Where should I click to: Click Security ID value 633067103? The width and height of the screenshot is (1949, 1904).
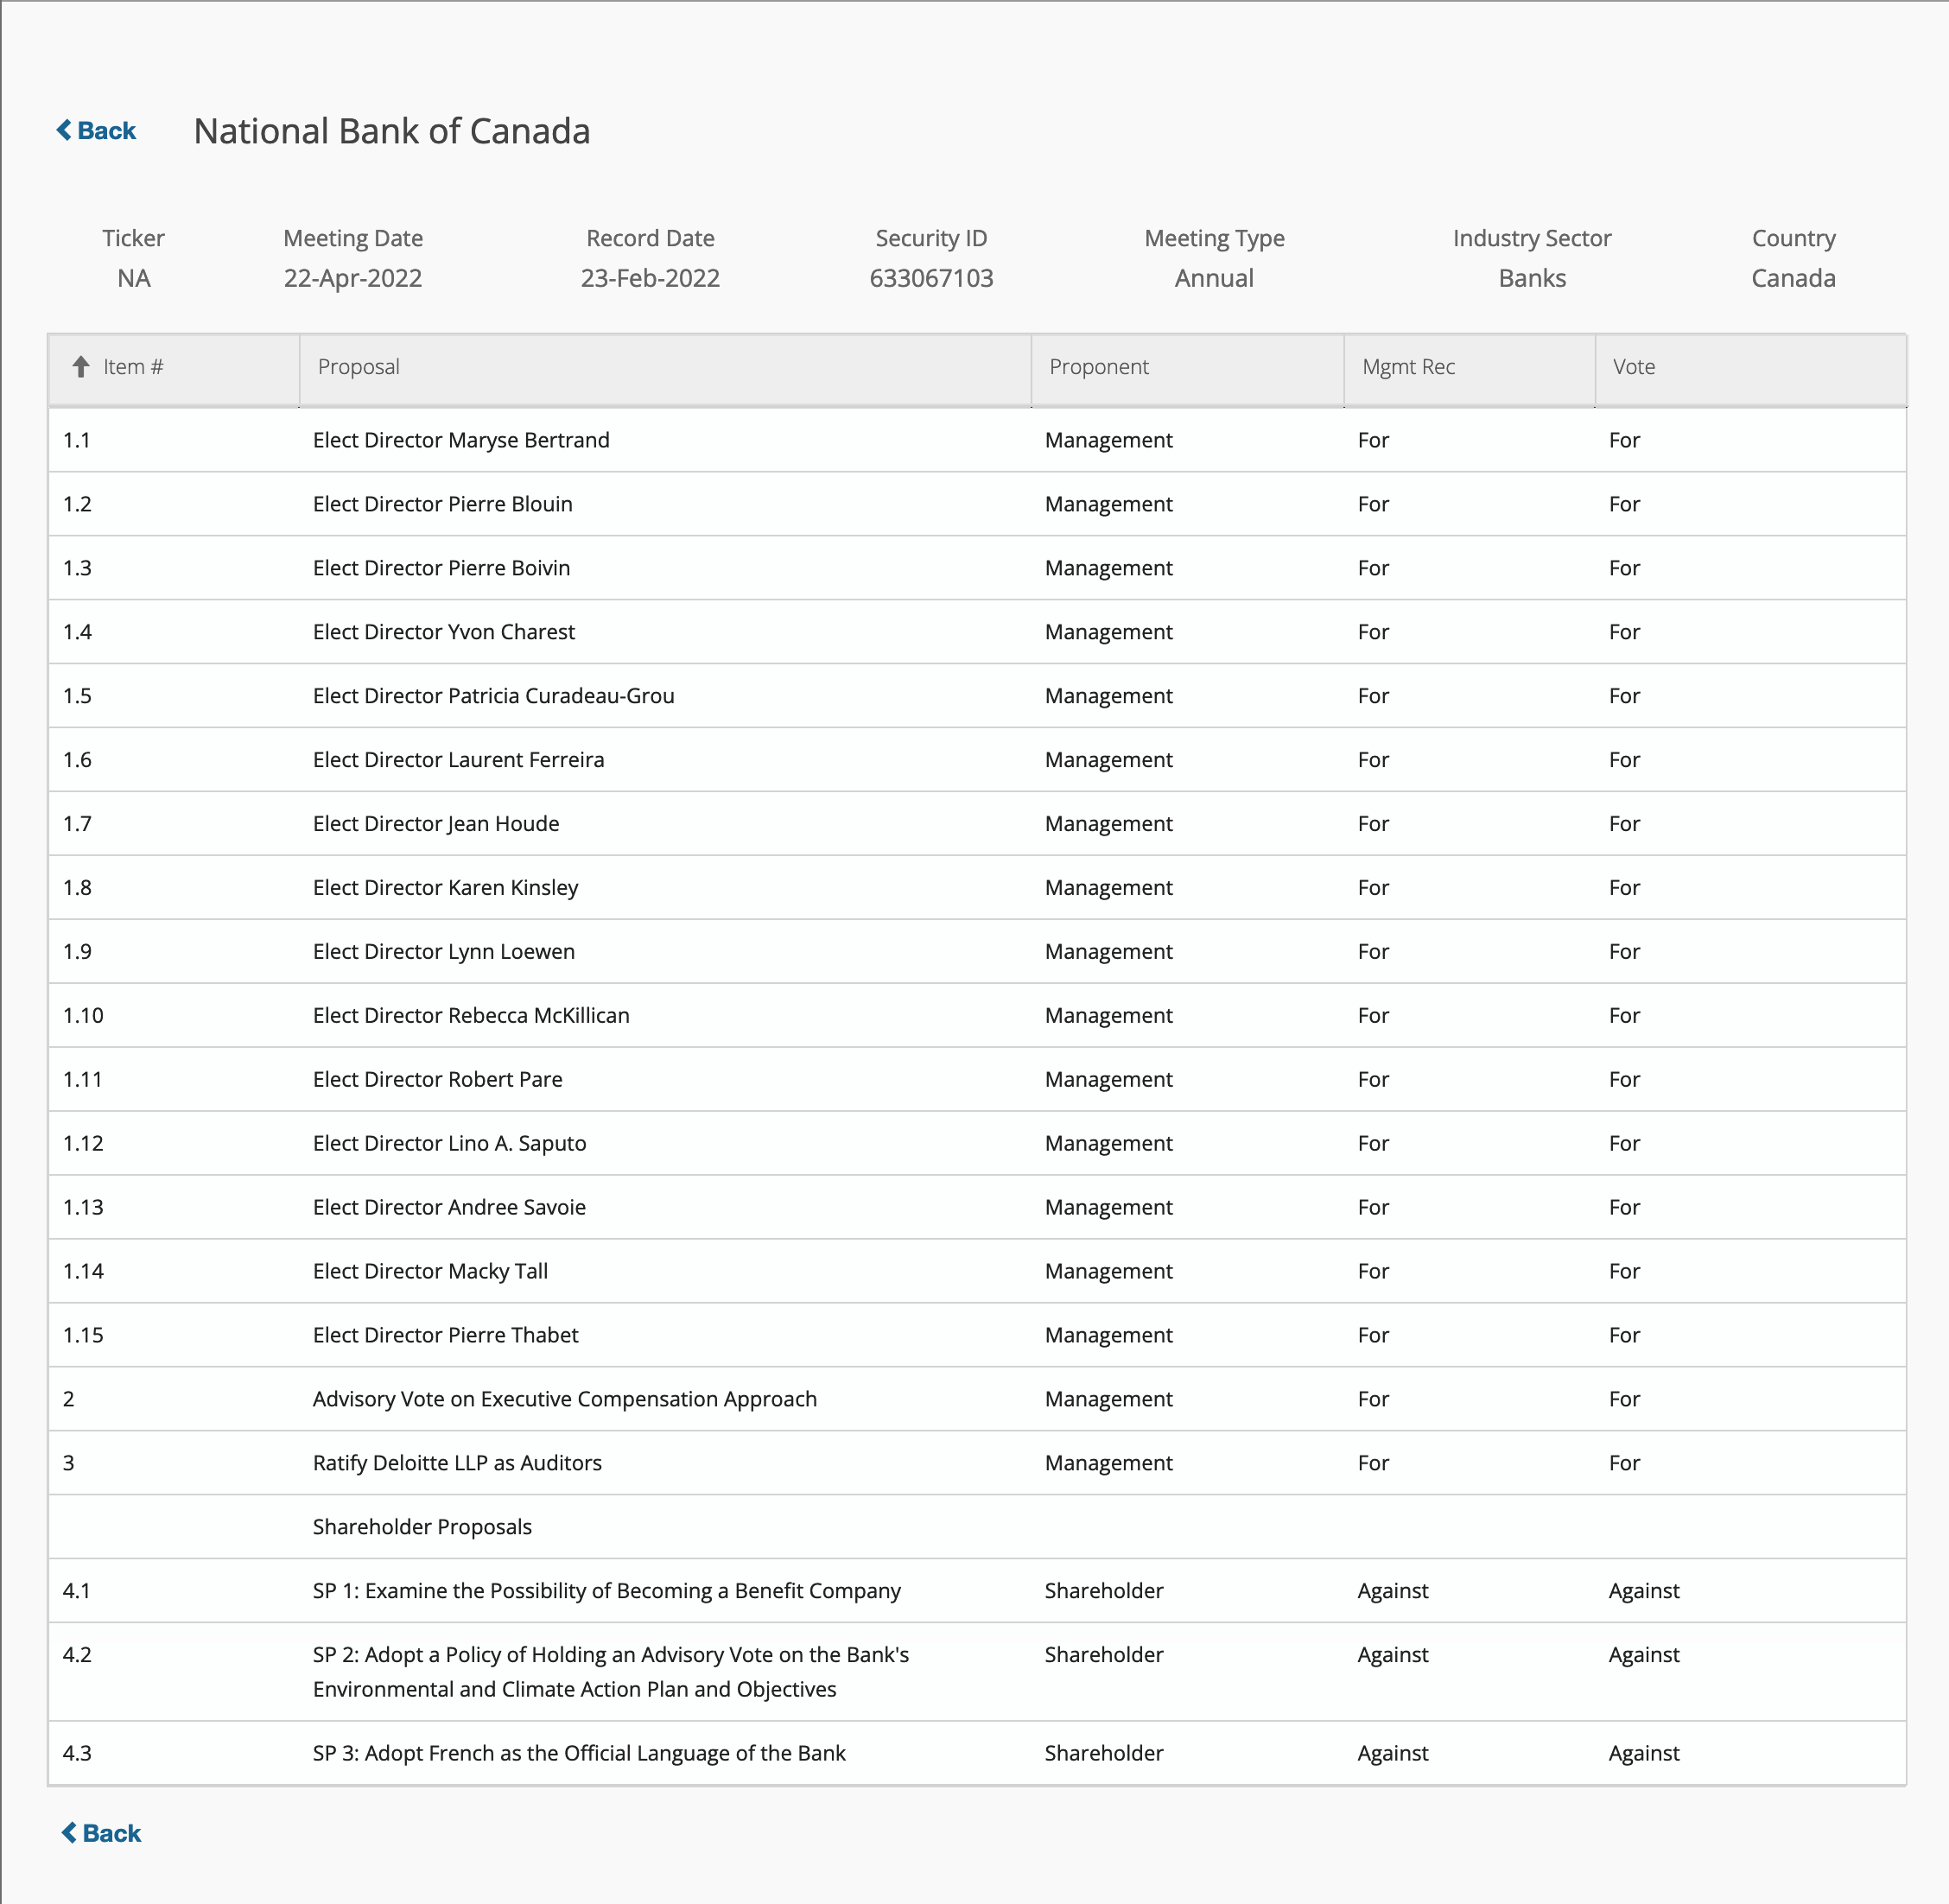point(930,278)
